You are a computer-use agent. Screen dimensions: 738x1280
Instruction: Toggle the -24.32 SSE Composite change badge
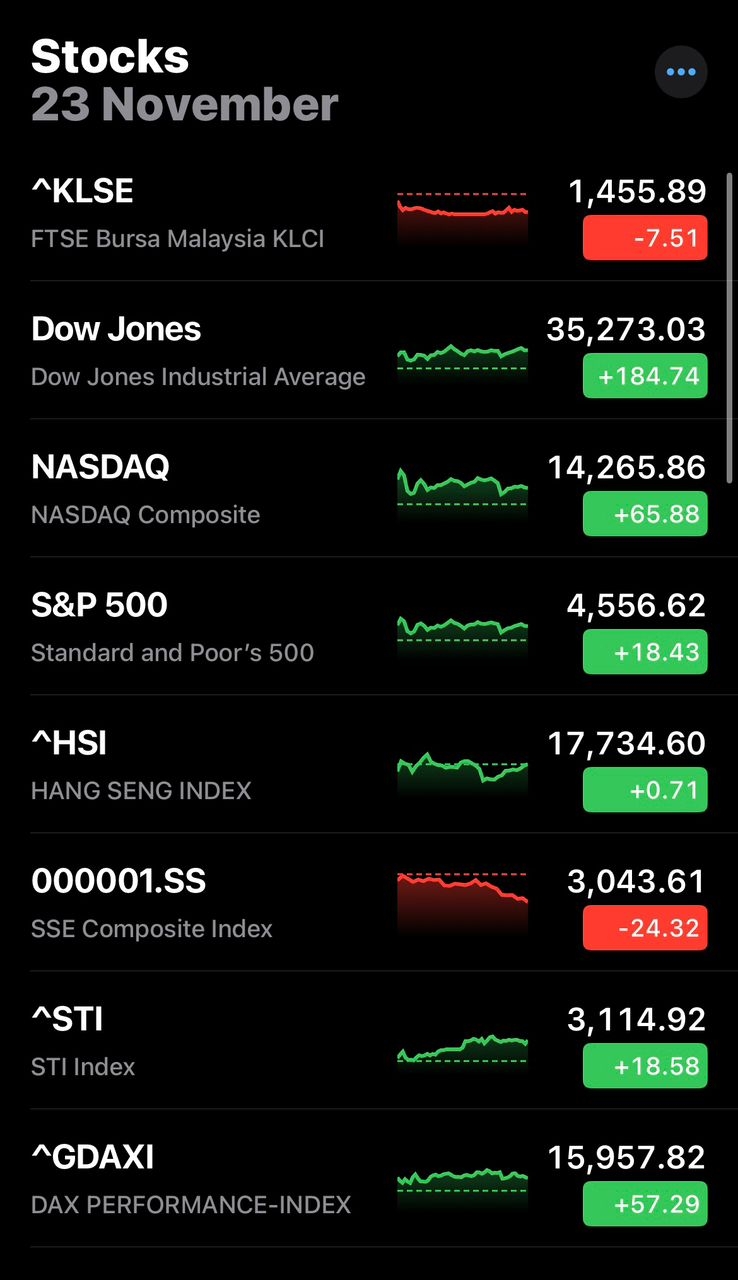point(645,928)
